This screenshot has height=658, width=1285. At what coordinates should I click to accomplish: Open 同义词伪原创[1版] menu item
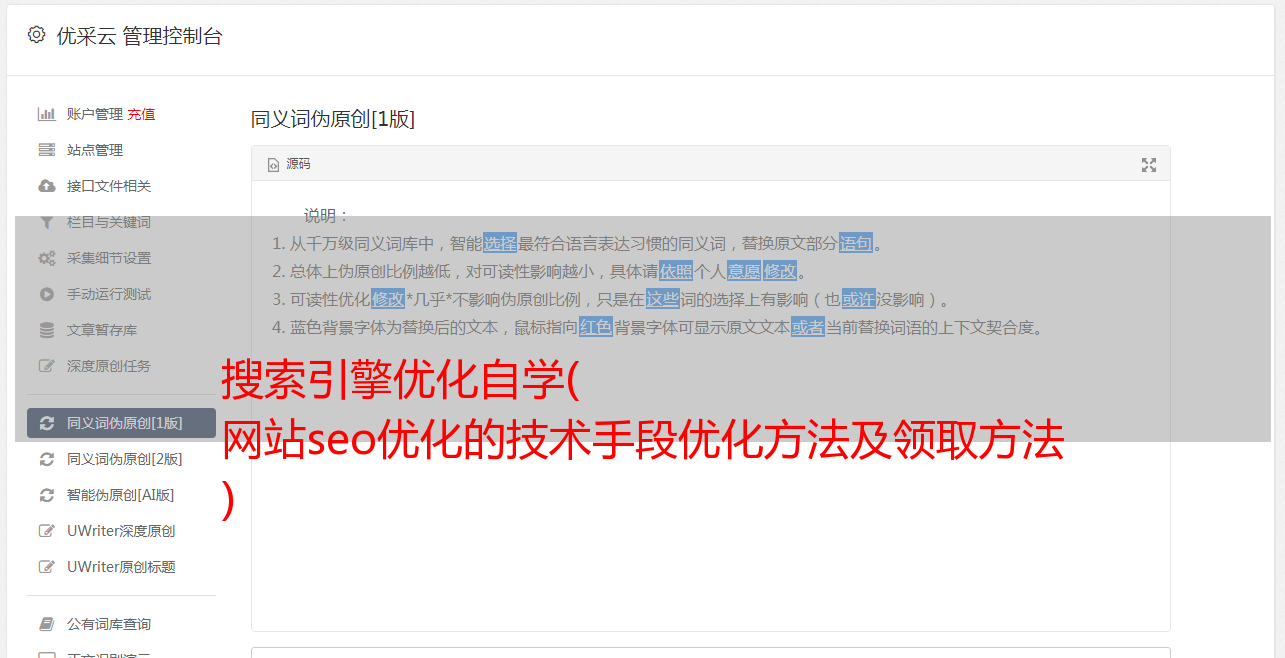click(121, 423)
